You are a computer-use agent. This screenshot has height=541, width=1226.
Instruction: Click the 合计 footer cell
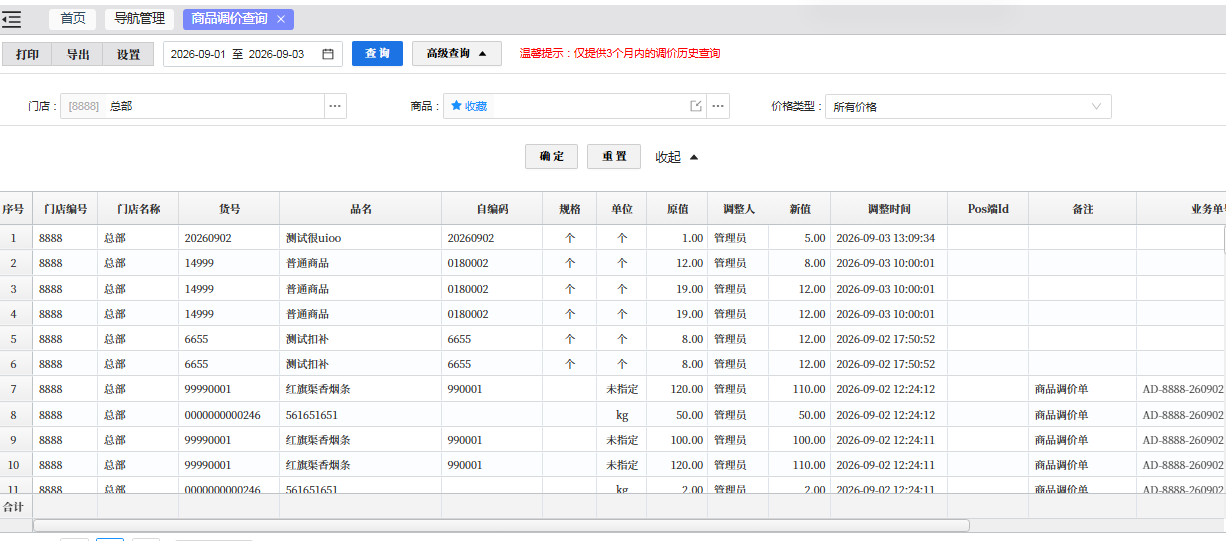click(x=13, y=507)
